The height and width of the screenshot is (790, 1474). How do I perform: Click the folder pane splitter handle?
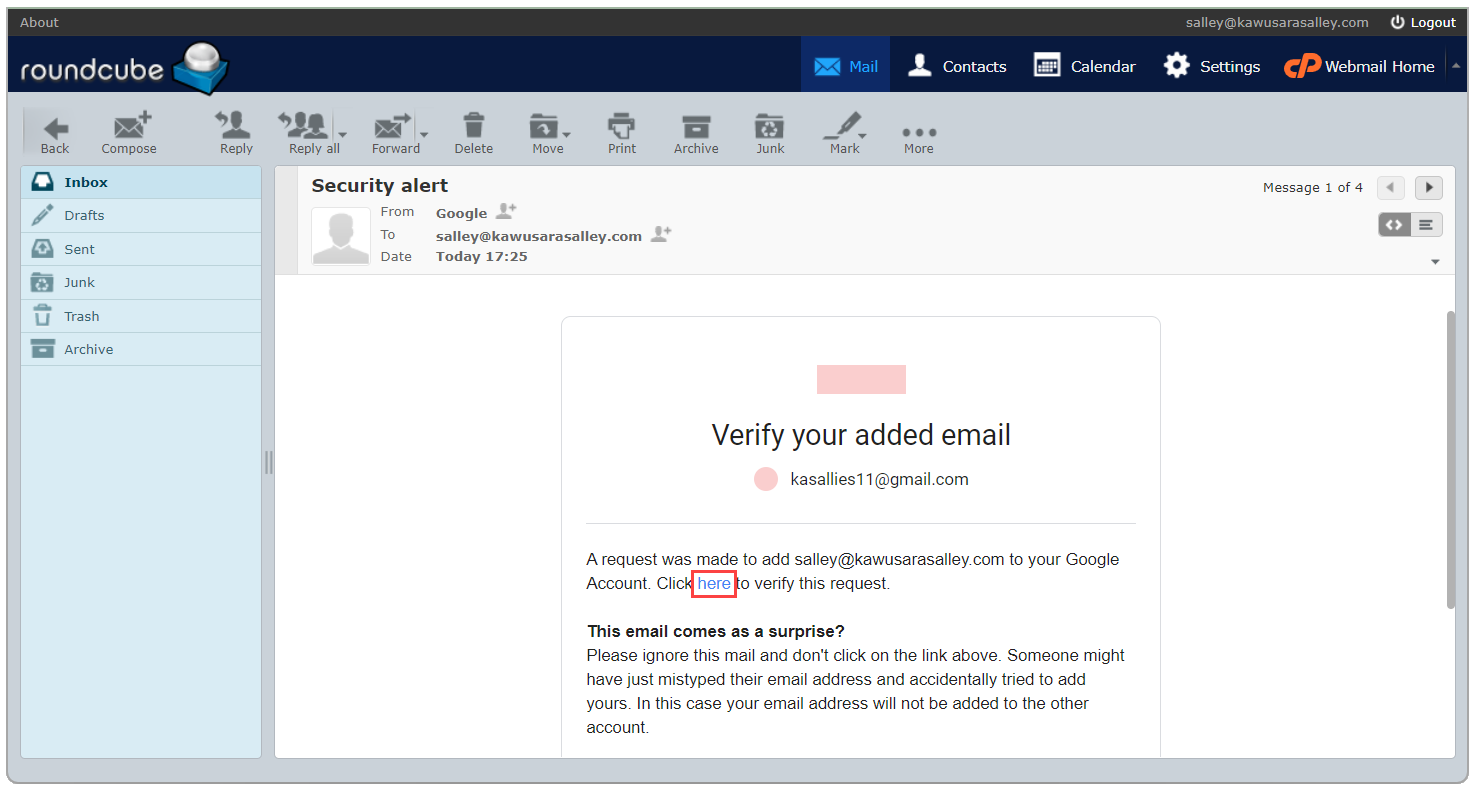tap(268, 462)
